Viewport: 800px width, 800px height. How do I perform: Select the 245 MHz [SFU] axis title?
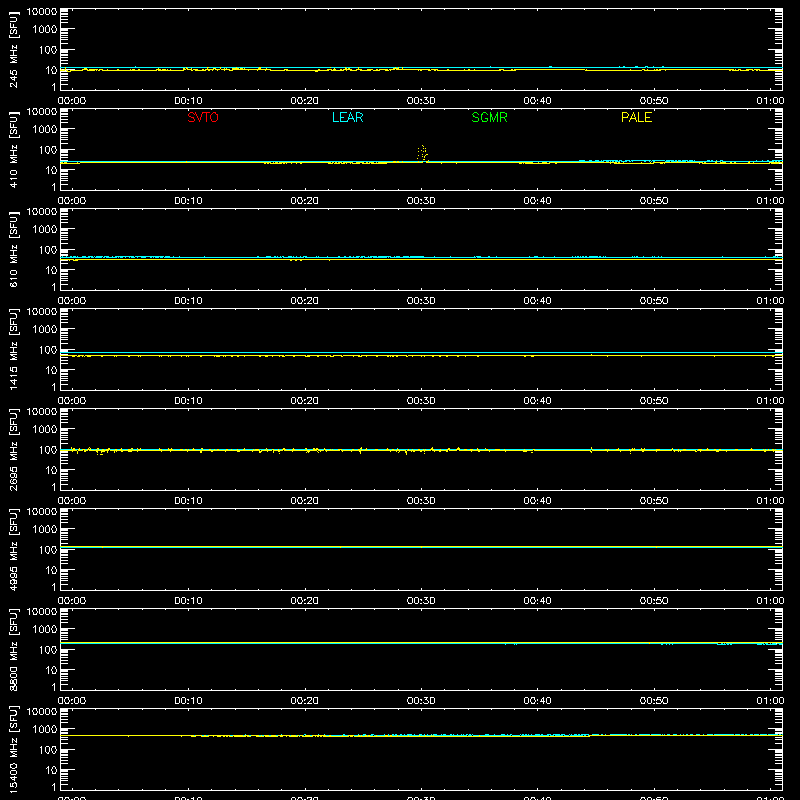(x=13, y=49)
